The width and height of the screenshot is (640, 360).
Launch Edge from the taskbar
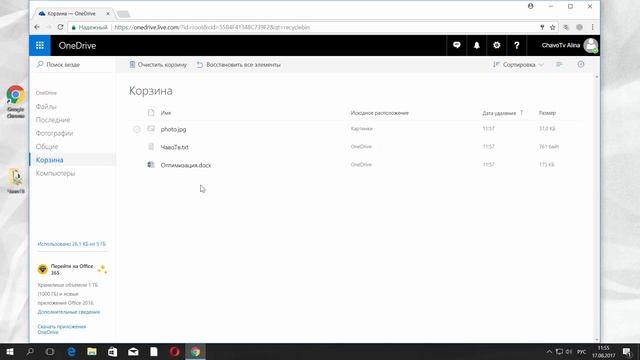tap(71, 351)
